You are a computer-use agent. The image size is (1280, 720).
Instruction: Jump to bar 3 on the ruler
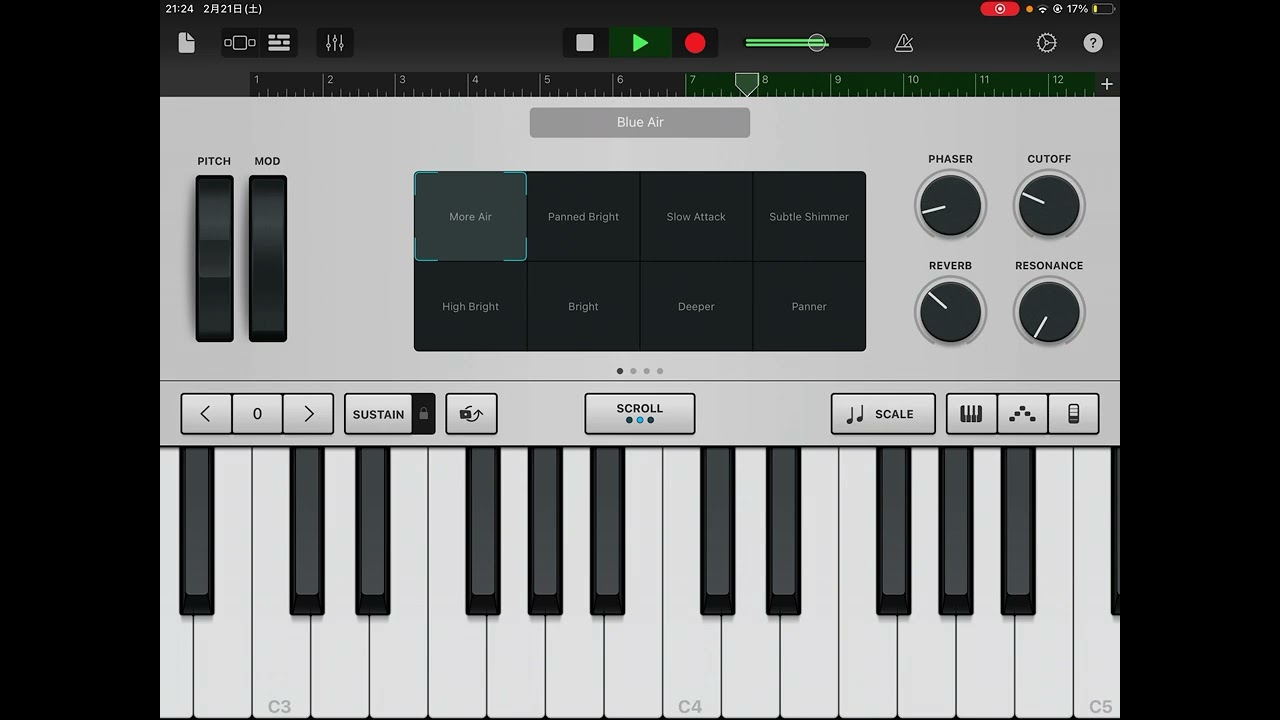(x=402, y=80)
